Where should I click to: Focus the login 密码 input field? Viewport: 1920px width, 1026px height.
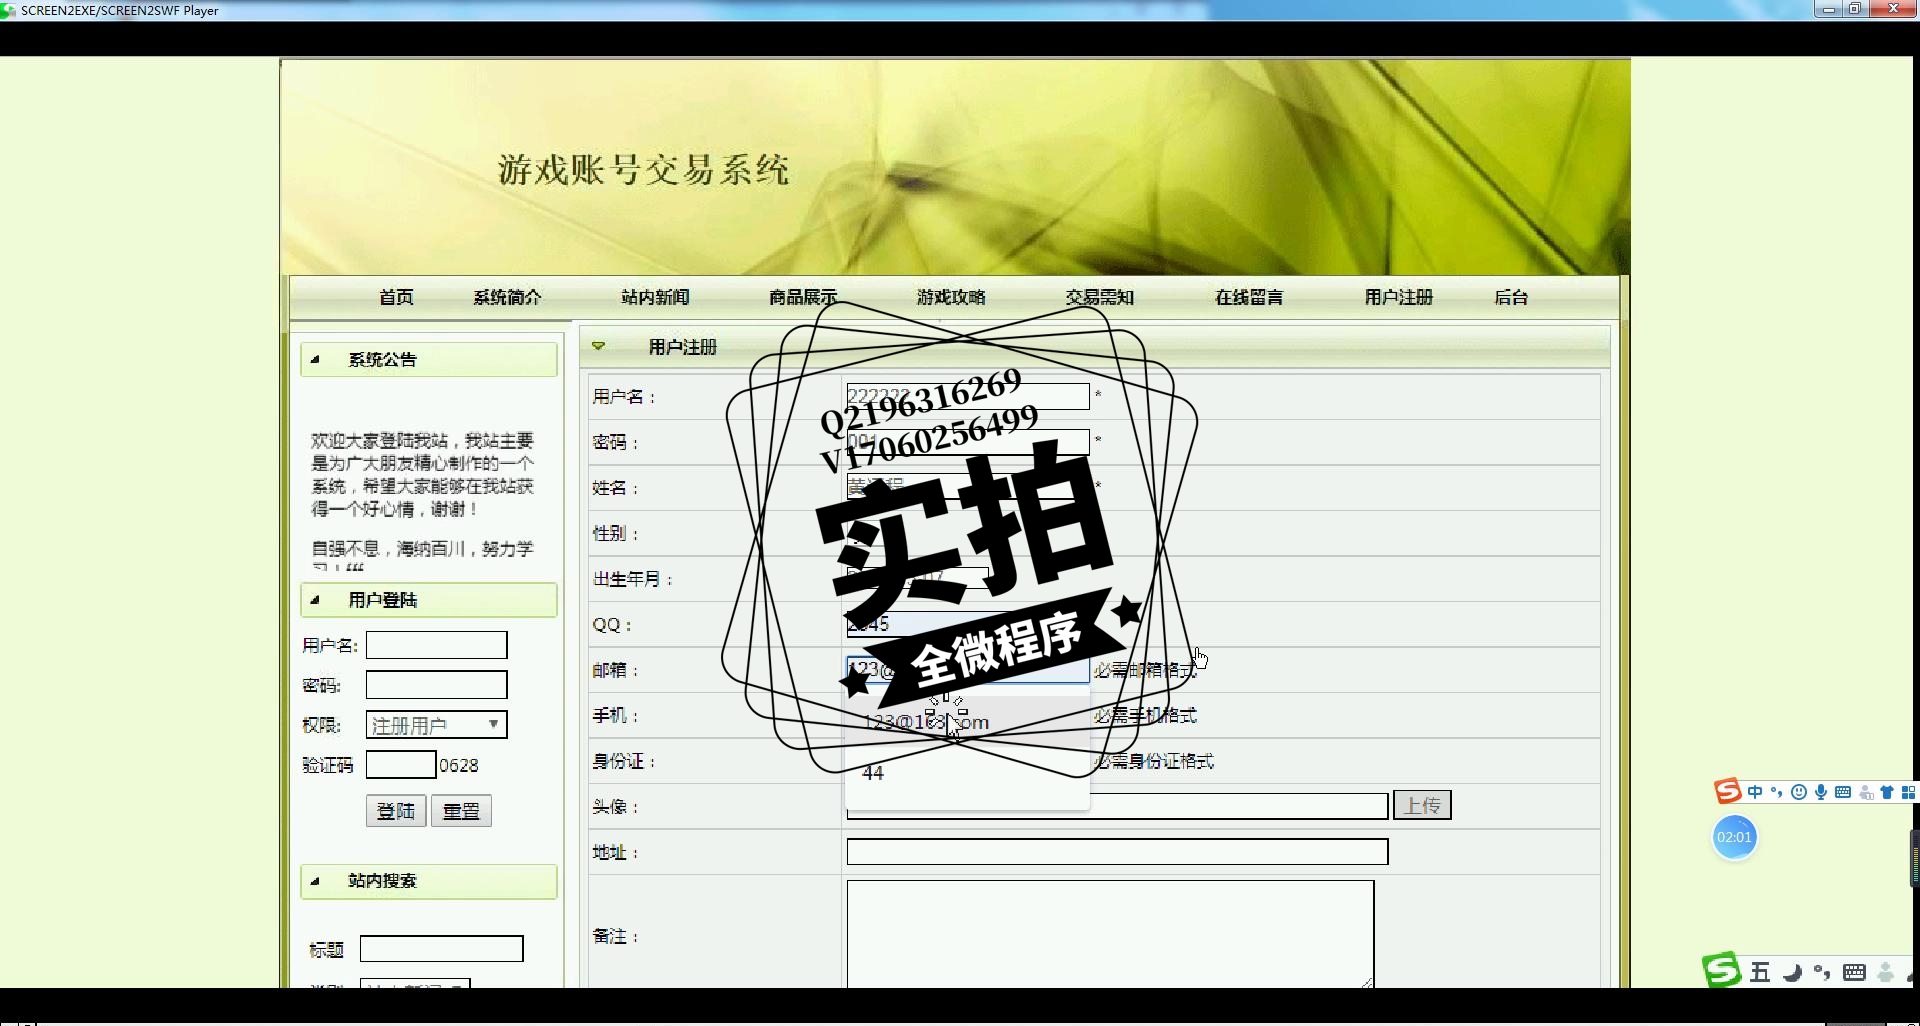point(436,685)
